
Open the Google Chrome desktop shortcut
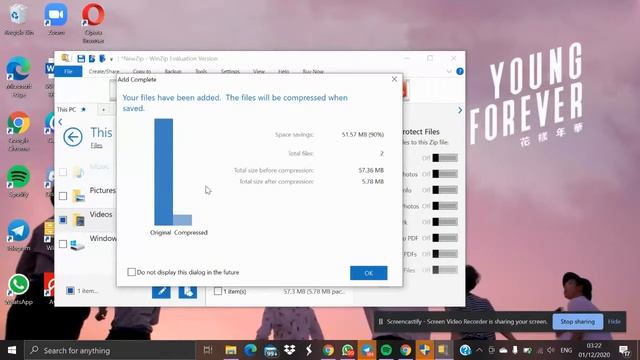coord(19,131)
